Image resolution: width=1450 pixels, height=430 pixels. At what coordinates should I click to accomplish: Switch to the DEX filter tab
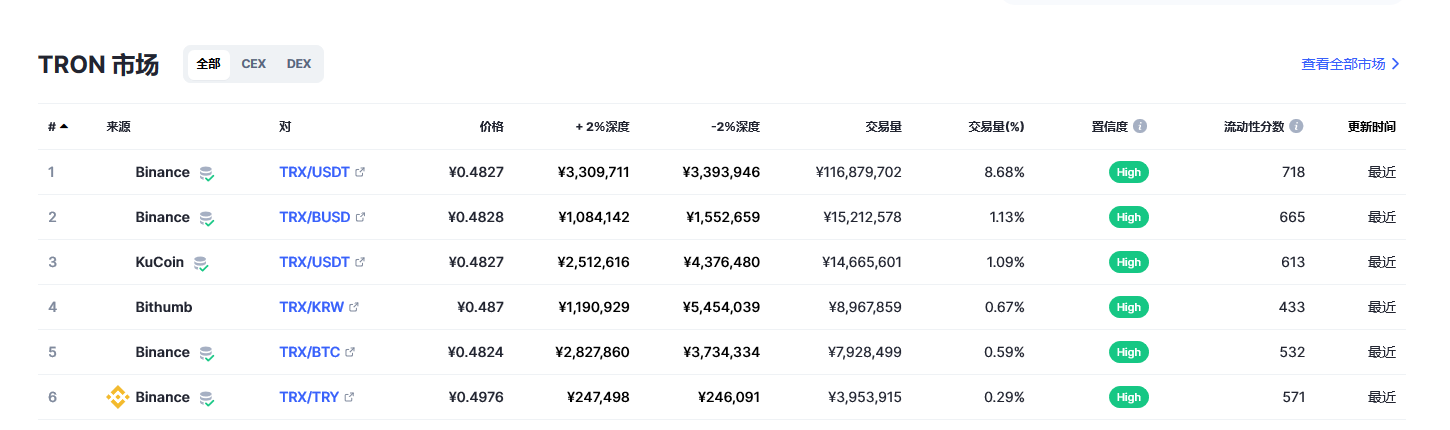tap(299, 64)
